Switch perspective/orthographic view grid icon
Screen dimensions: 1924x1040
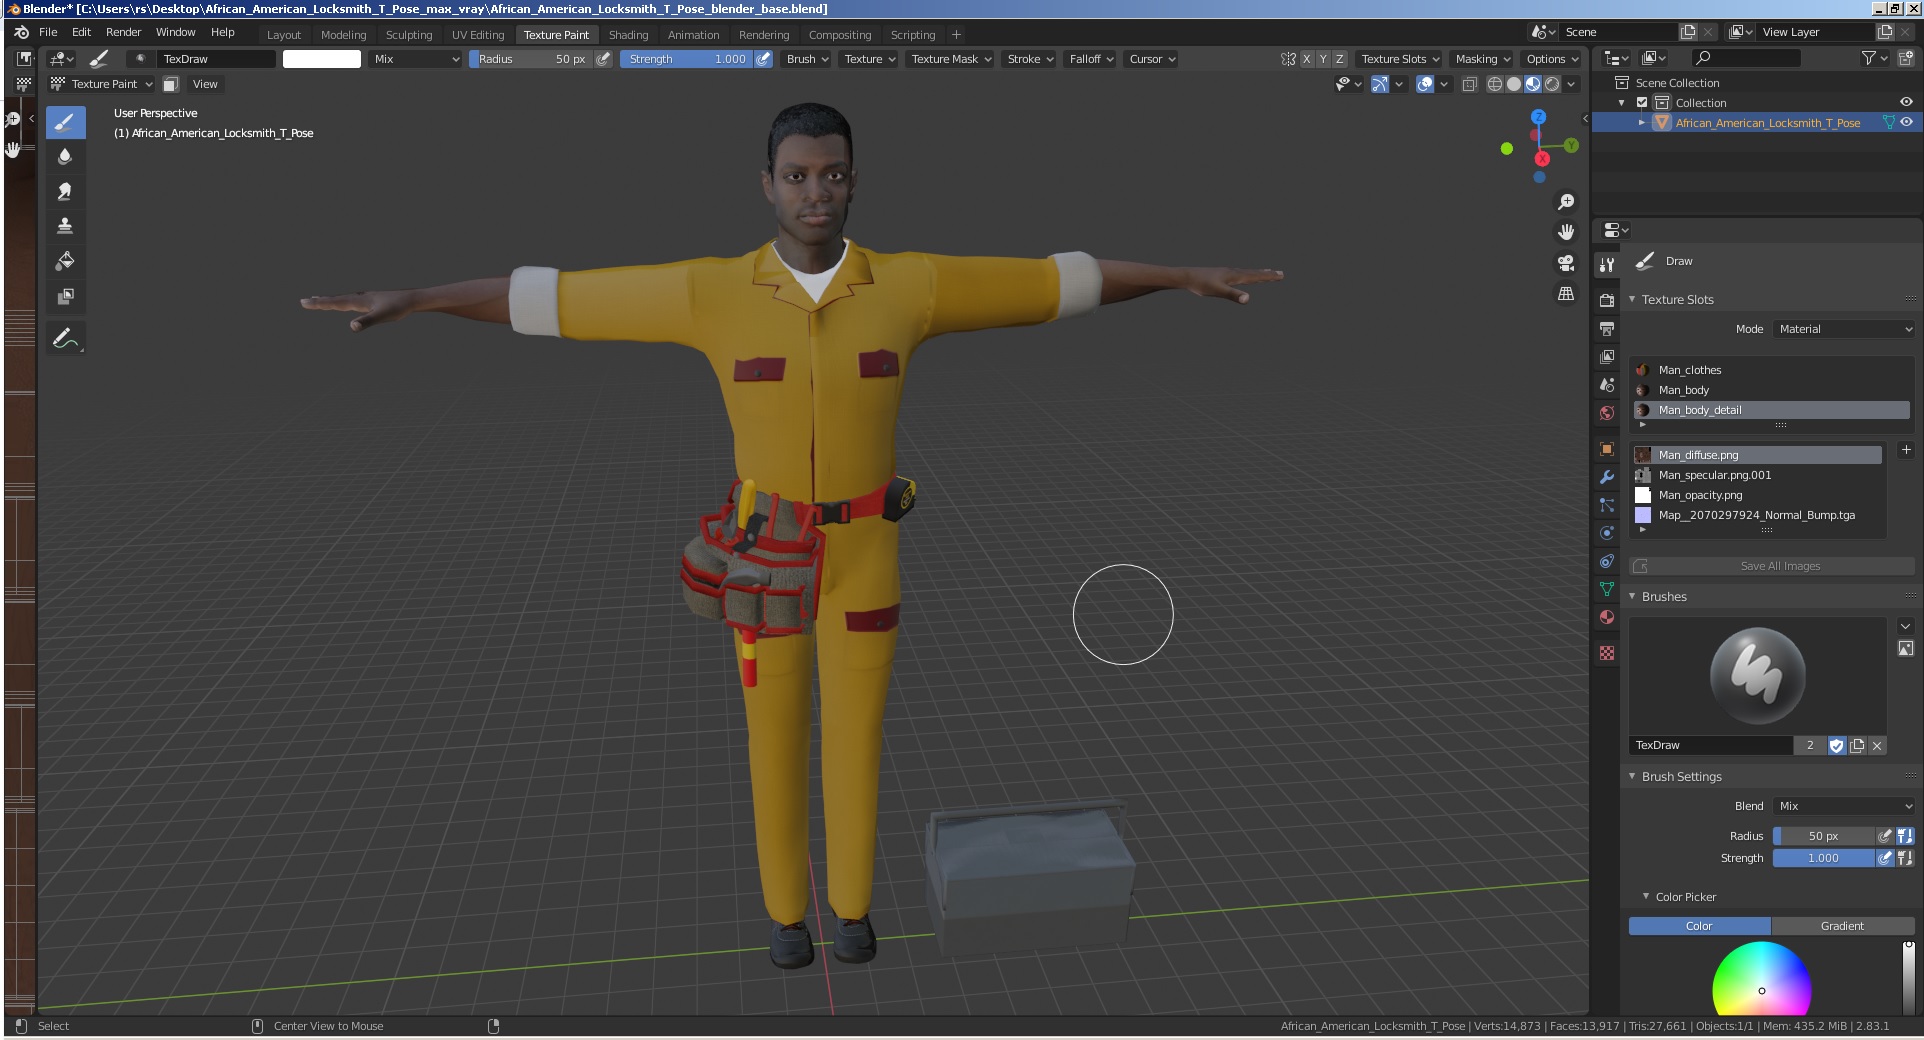[x=1566, y=294]
